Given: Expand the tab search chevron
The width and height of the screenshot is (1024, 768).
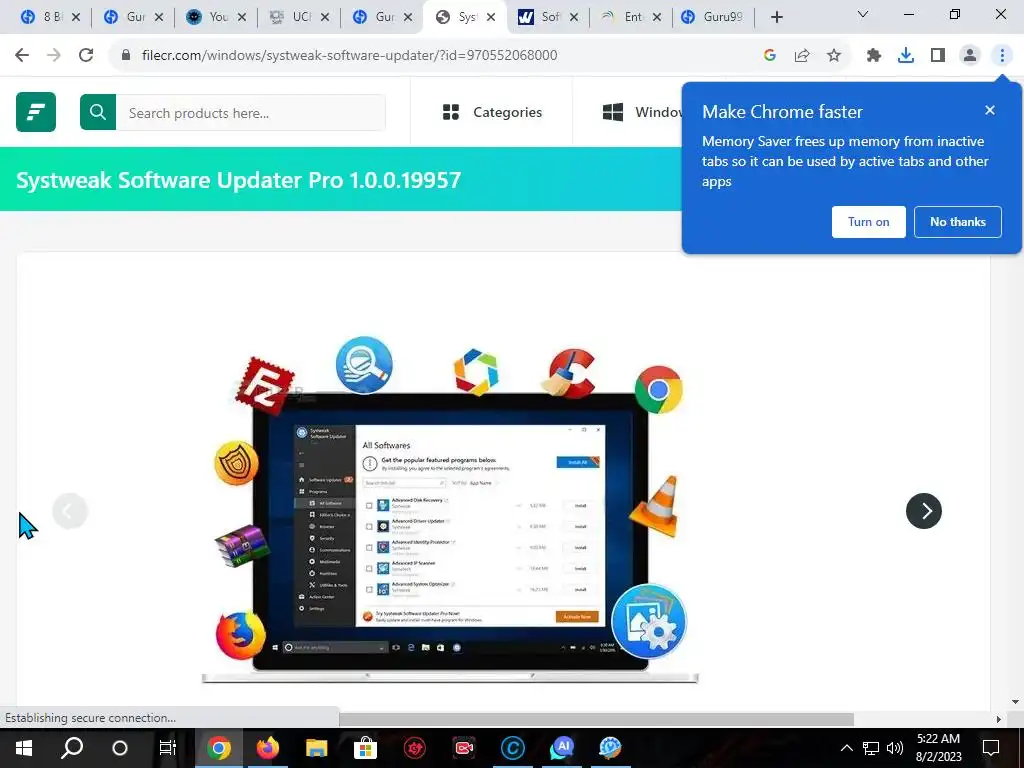Looking at the screenshot, I should tap(863, 14).
